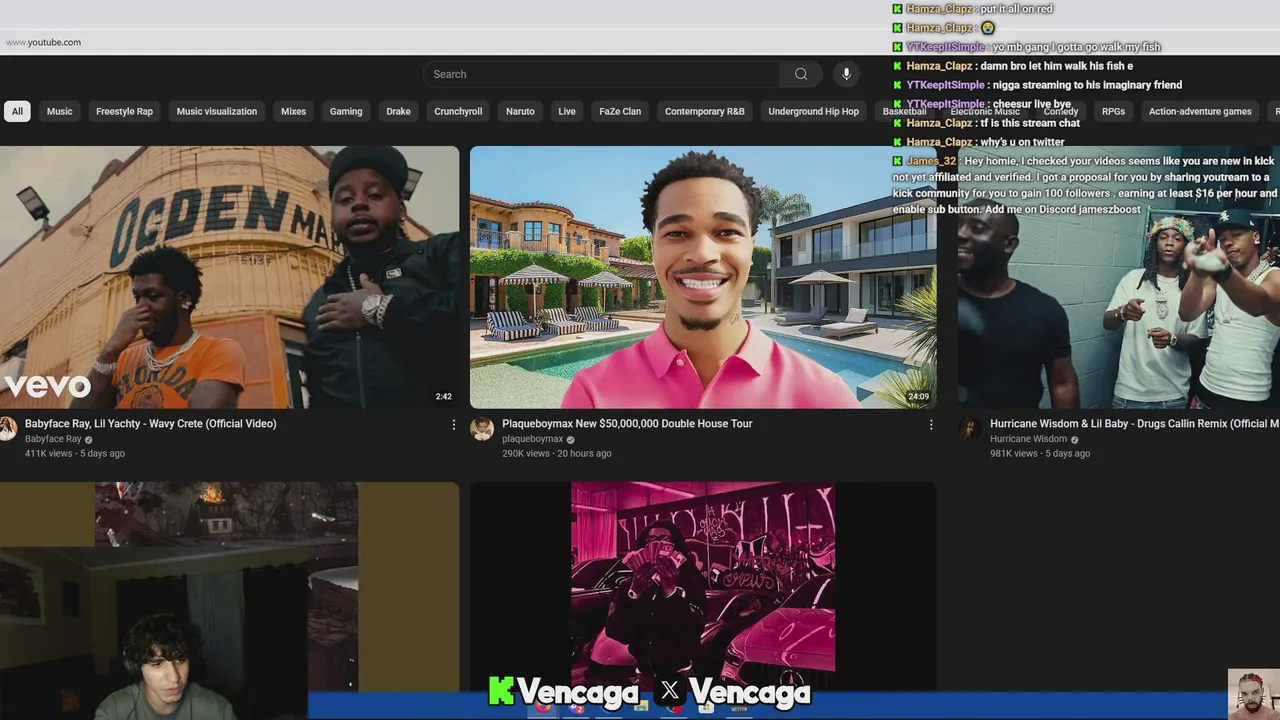Select the Live chip
The image size is (1280, 720).
click(567, 112)
